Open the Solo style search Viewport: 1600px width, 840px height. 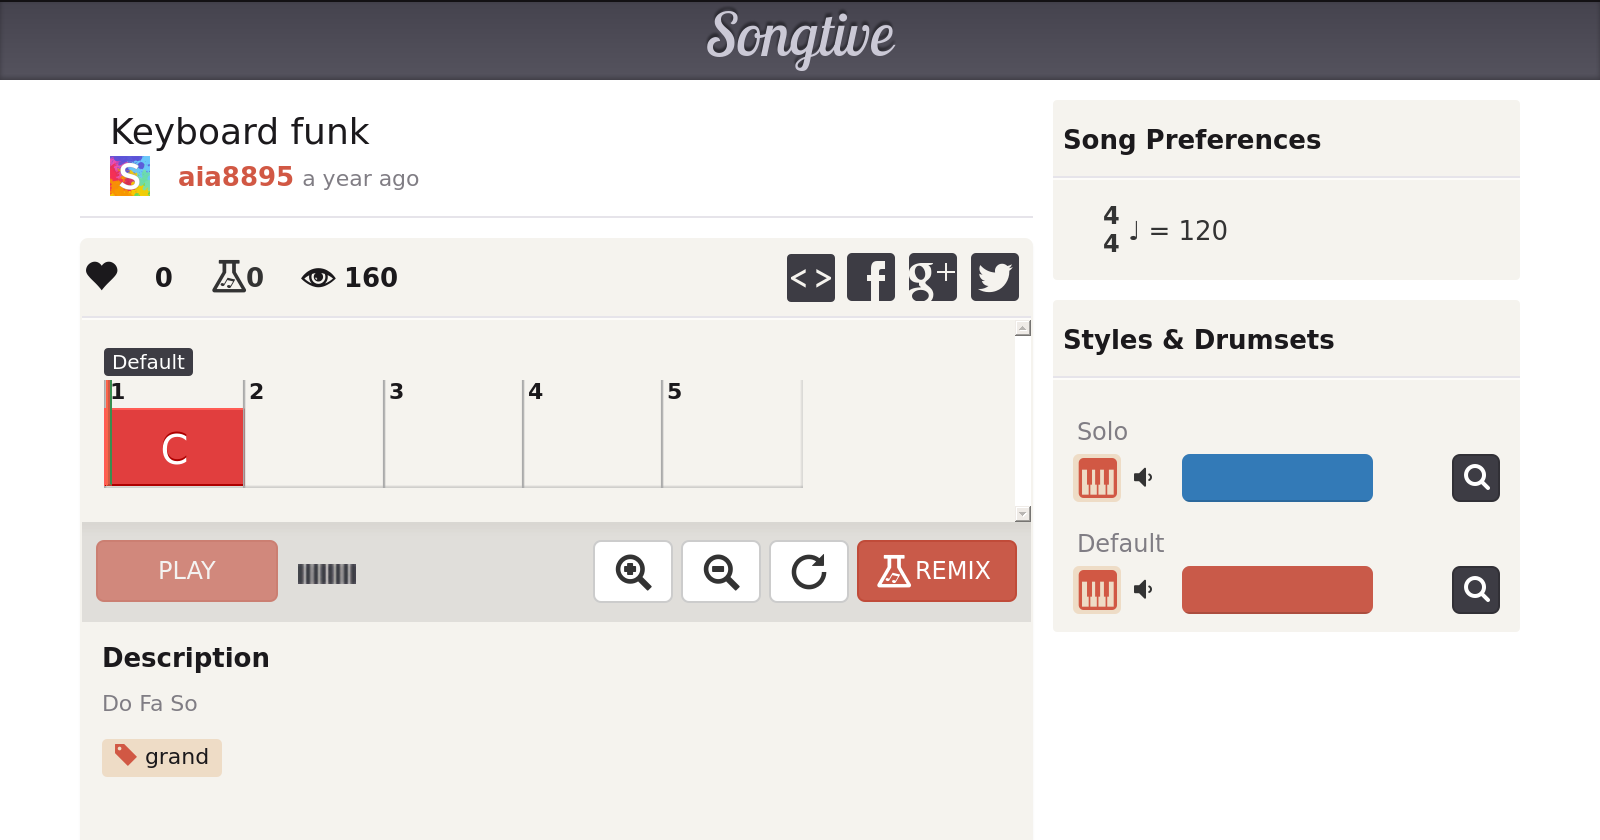pyautogui.click(x=1476, y=478)
